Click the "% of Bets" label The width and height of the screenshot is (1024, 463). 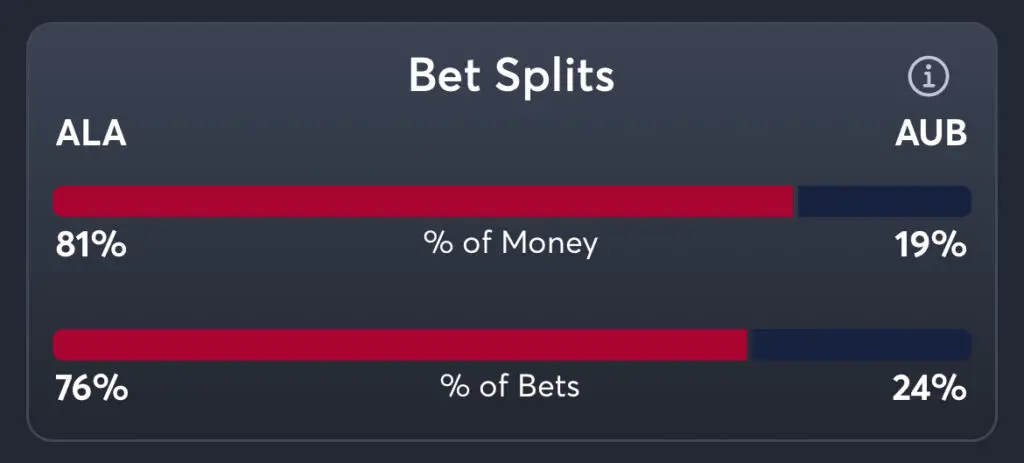[510, 387]
